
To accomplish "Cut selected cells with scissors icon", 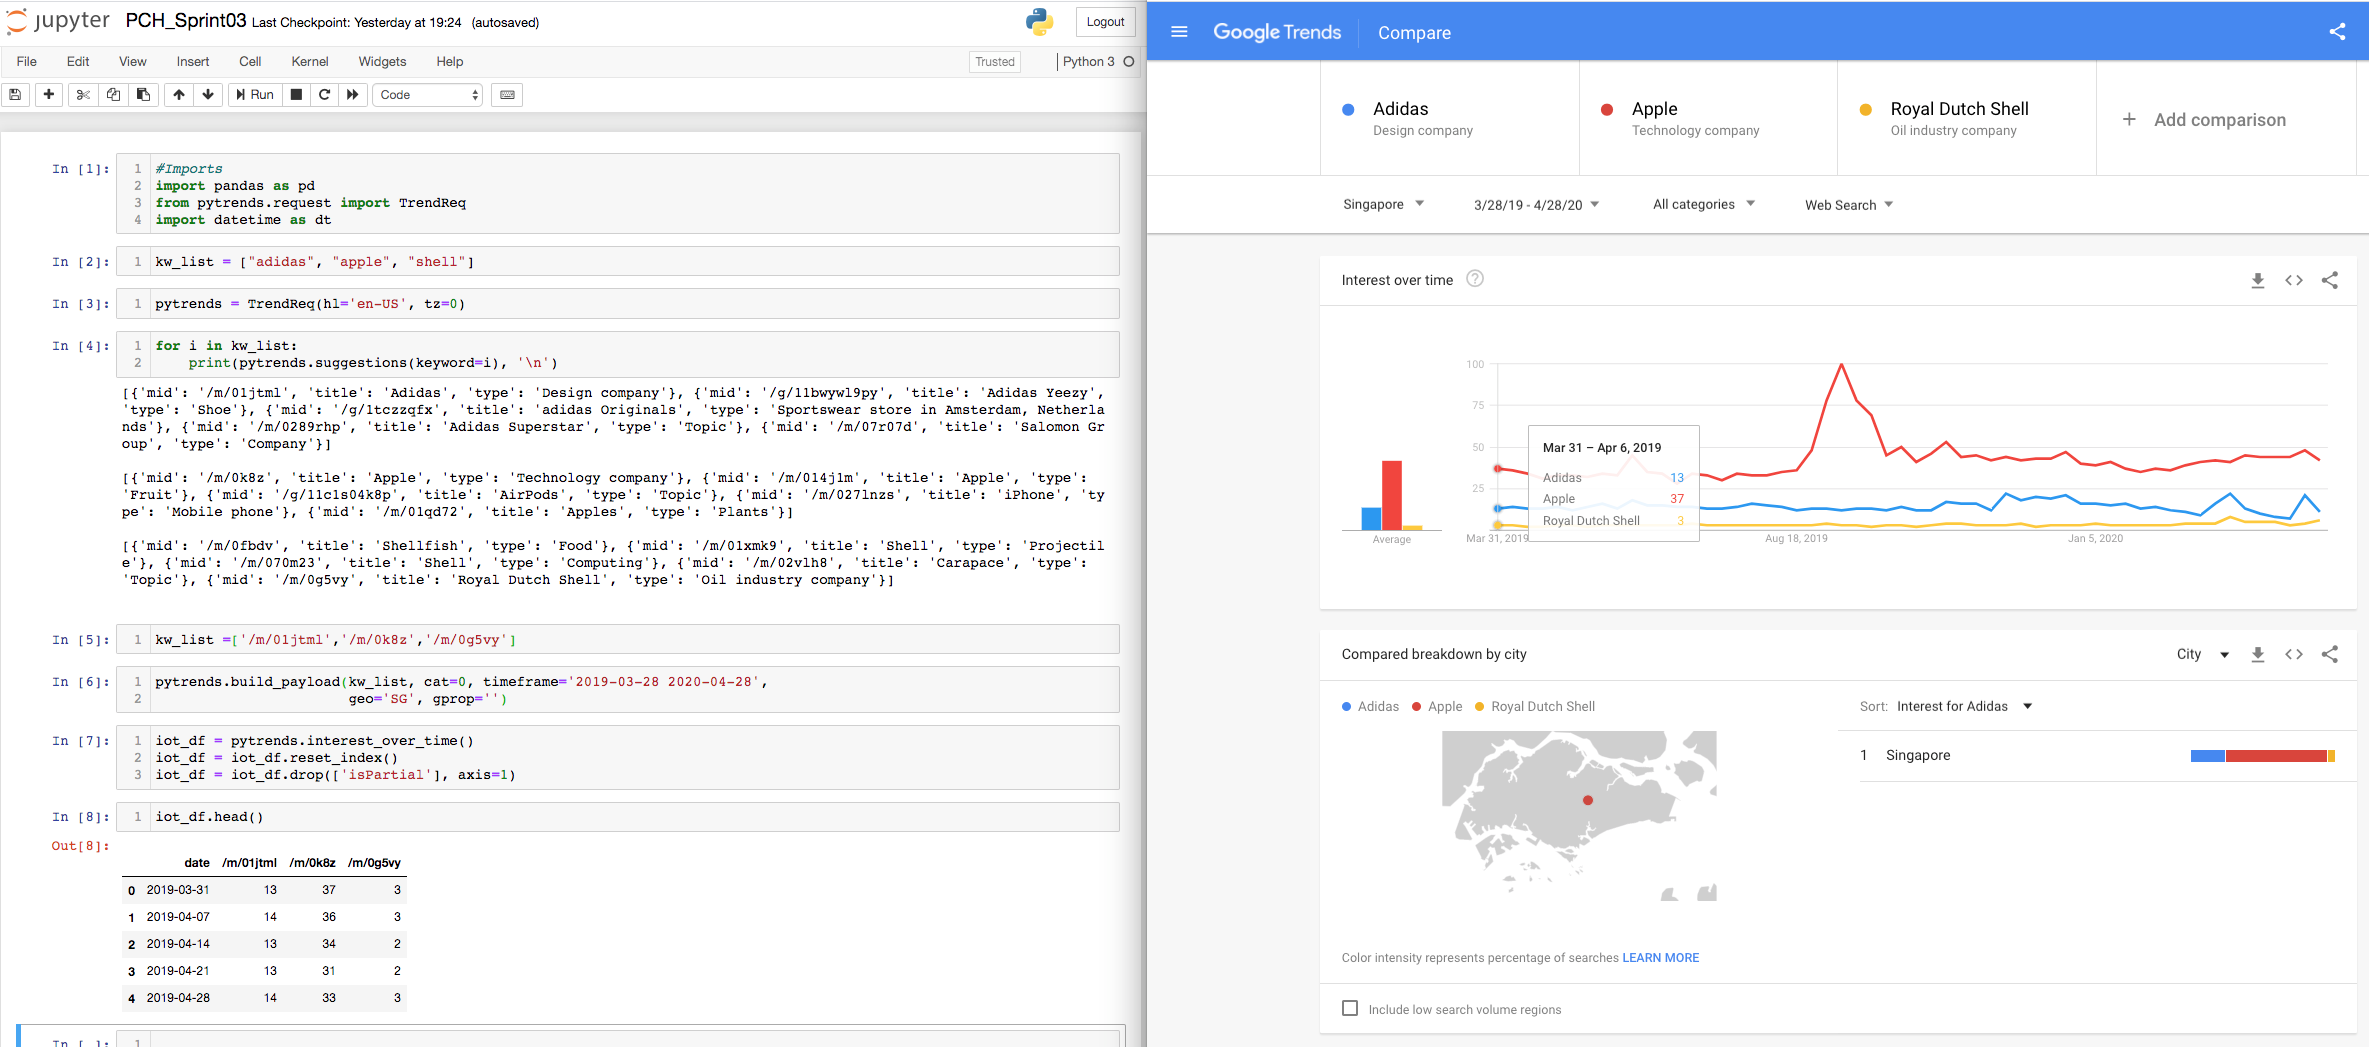I will 83,94.
